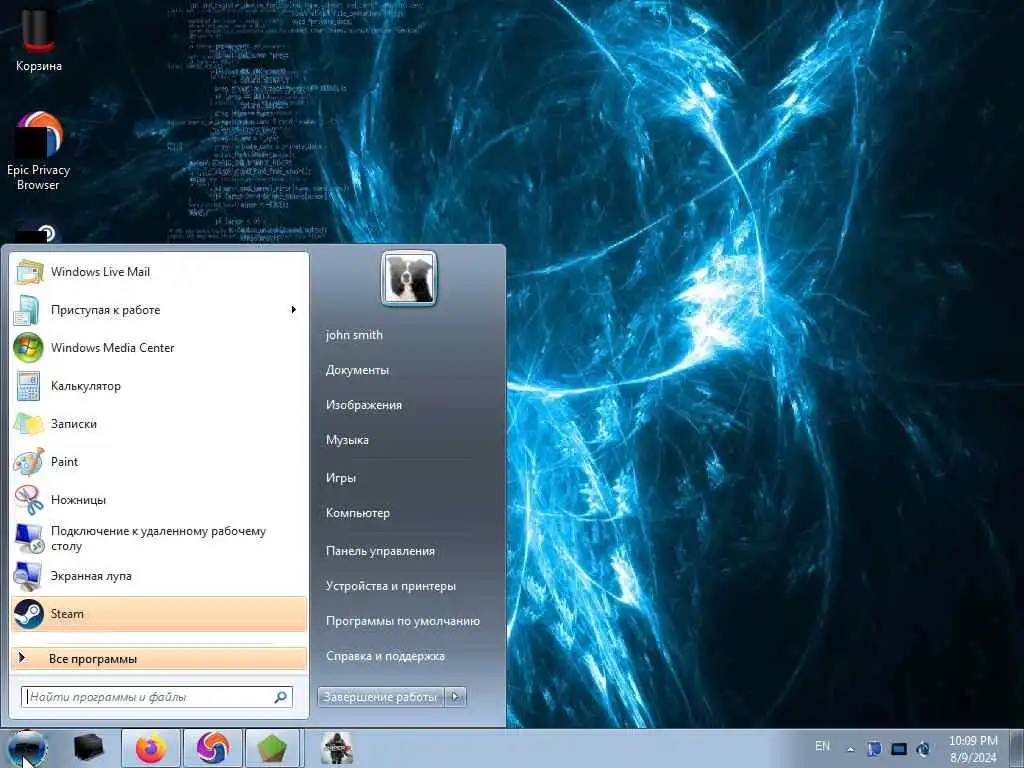The height and width of the screenshot is (768, 1024).
Task: Launch Firefox from the taskbar
Action: 151,748
